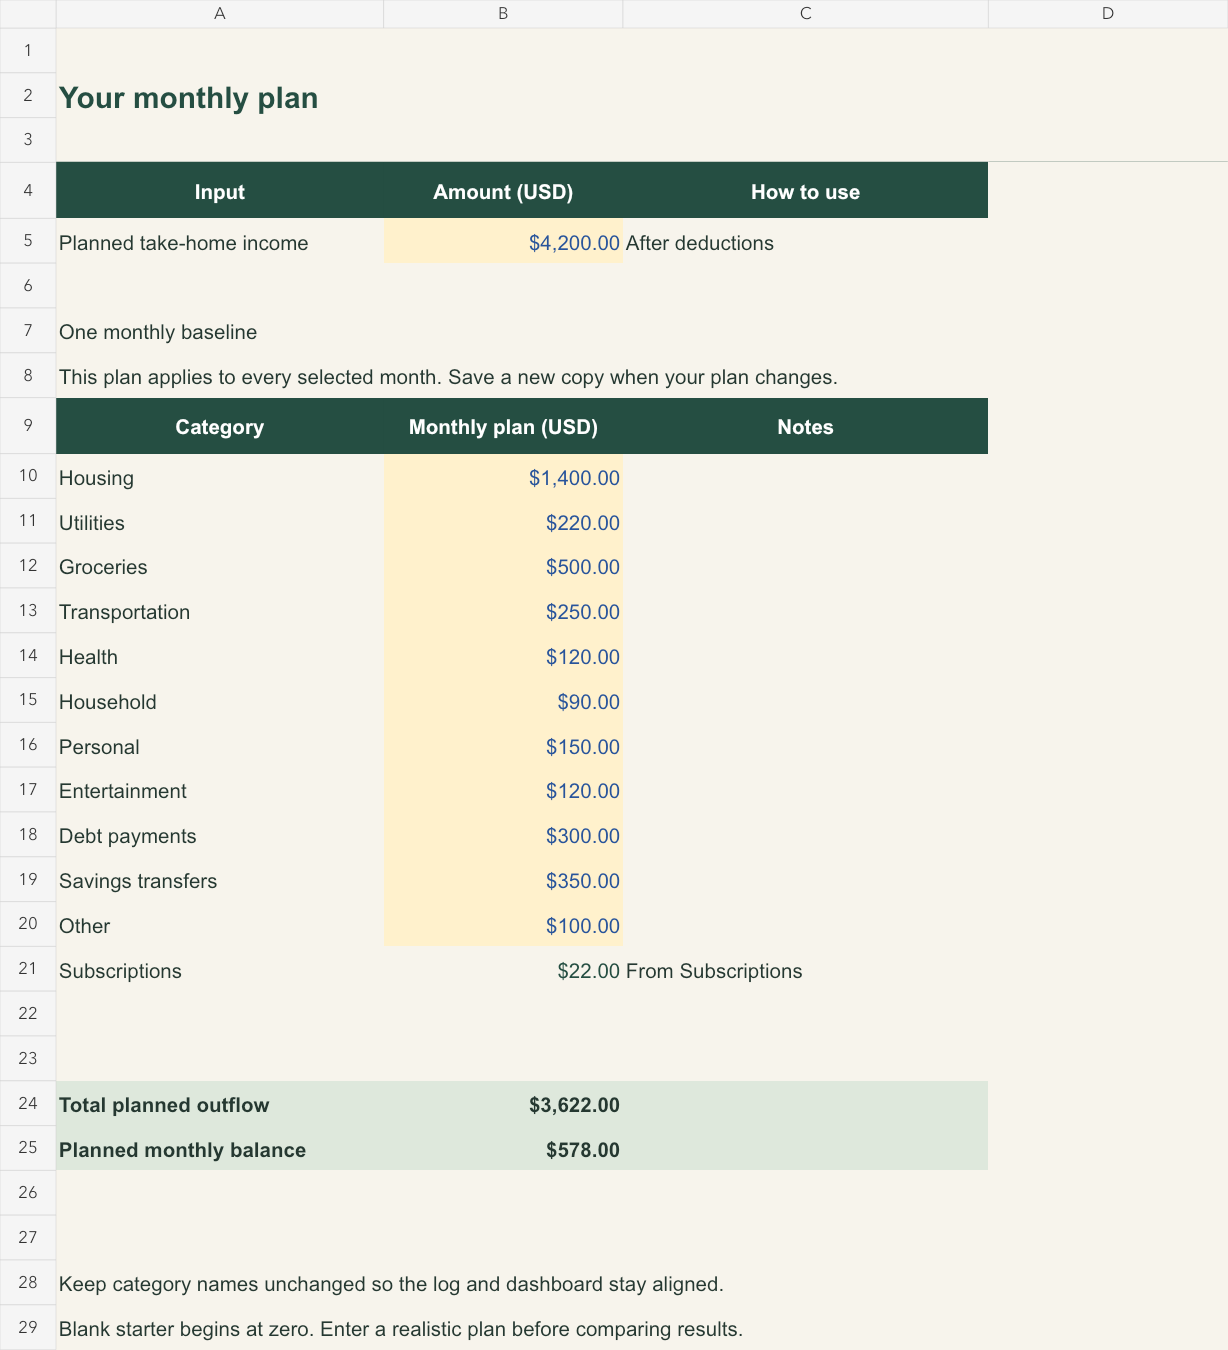Select row 9 header
Viewport: 1228px width, 1350px height.
click(x=28, y=426)
